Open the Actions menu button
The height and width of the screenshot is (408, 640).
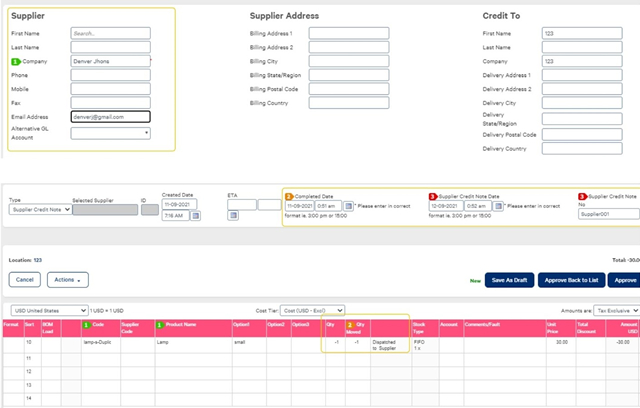[68, 280]
